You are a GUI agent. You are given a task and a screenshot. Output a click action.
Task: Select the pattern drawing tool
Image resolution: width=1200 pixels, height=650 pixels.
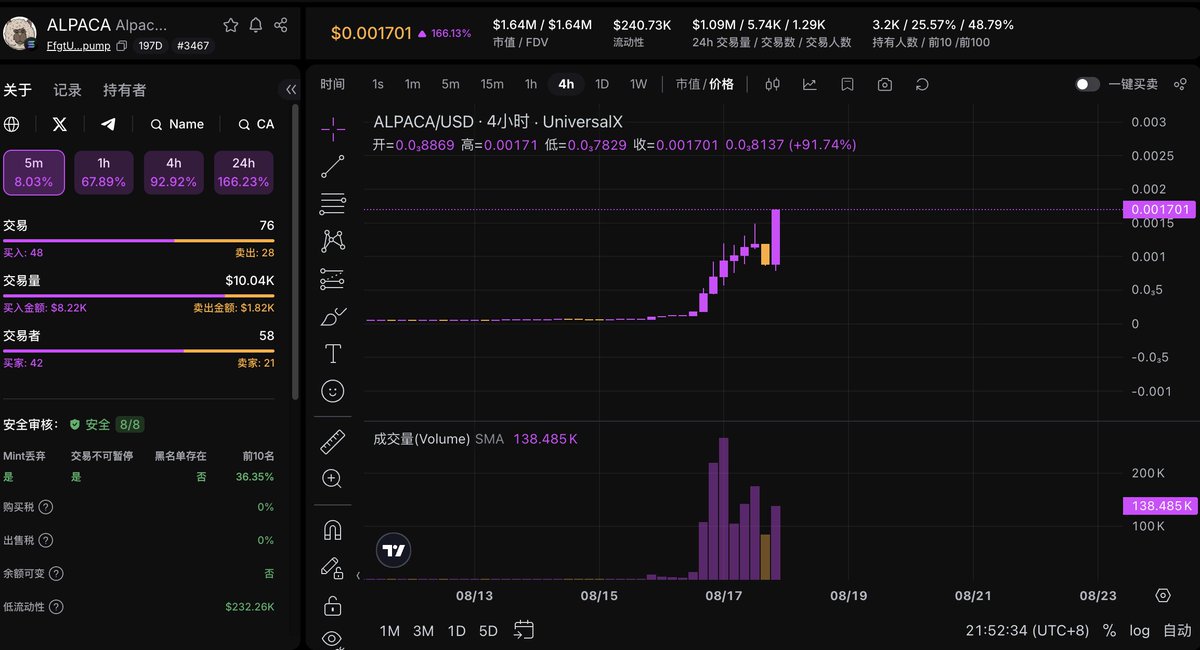tap(332, 241)
